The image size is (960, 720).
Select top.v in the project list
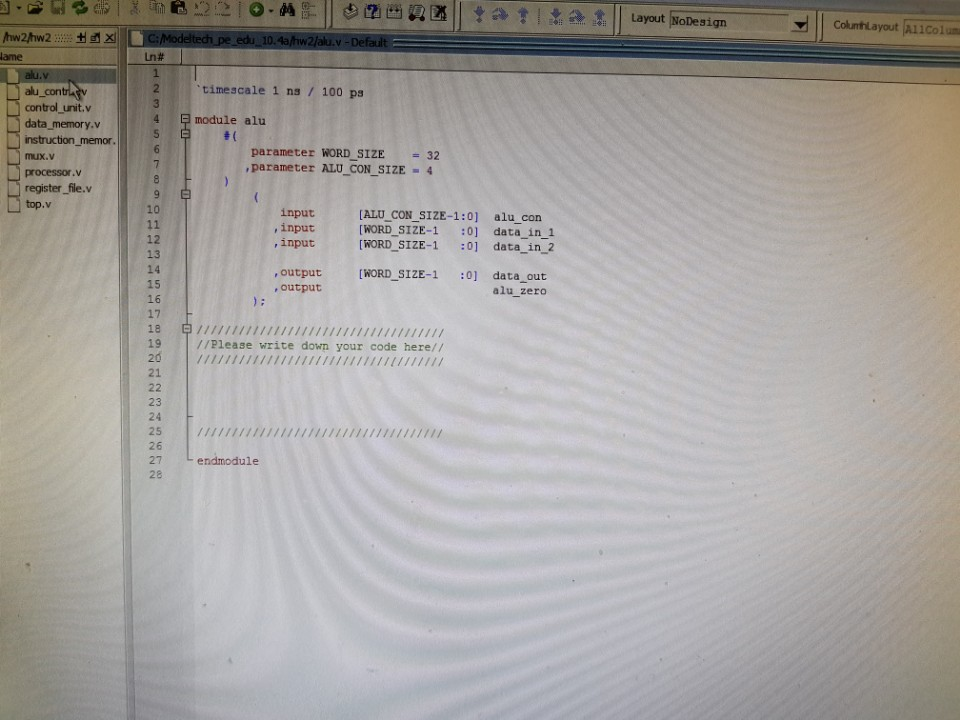click(x=38, y=204)
